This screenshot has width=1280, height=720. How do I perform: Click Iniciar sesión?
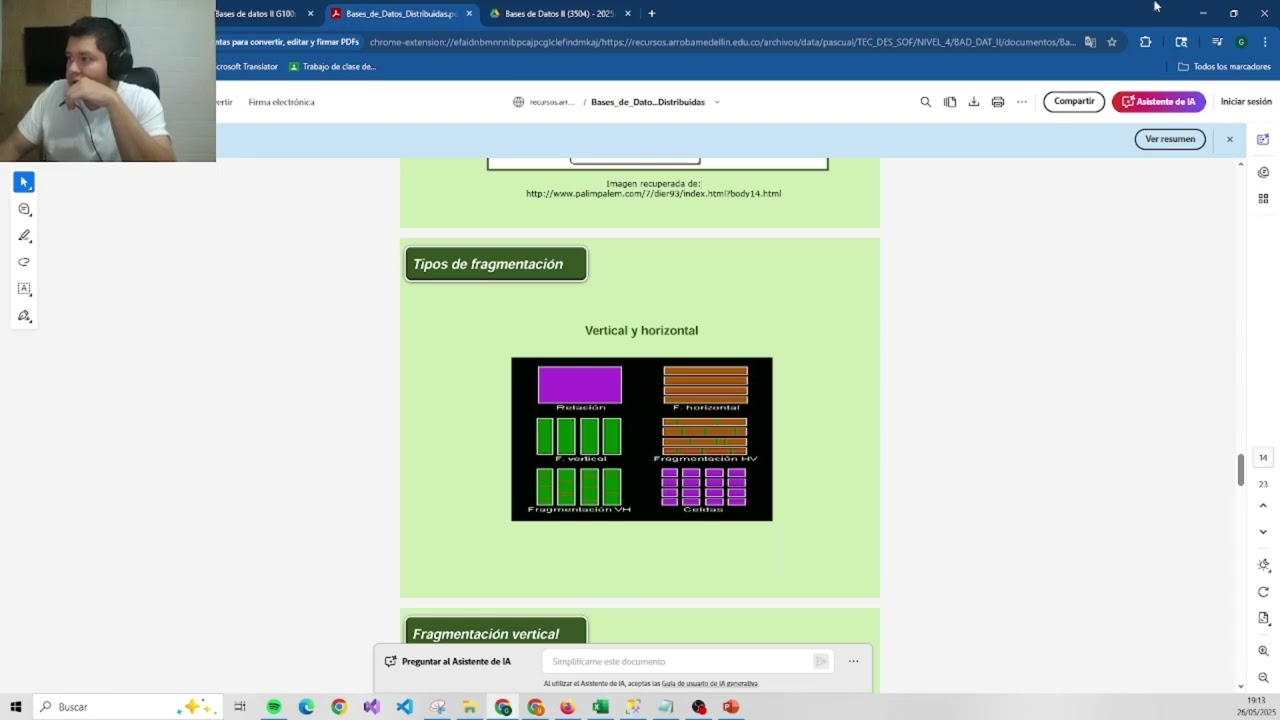(x=1246, y=101)
